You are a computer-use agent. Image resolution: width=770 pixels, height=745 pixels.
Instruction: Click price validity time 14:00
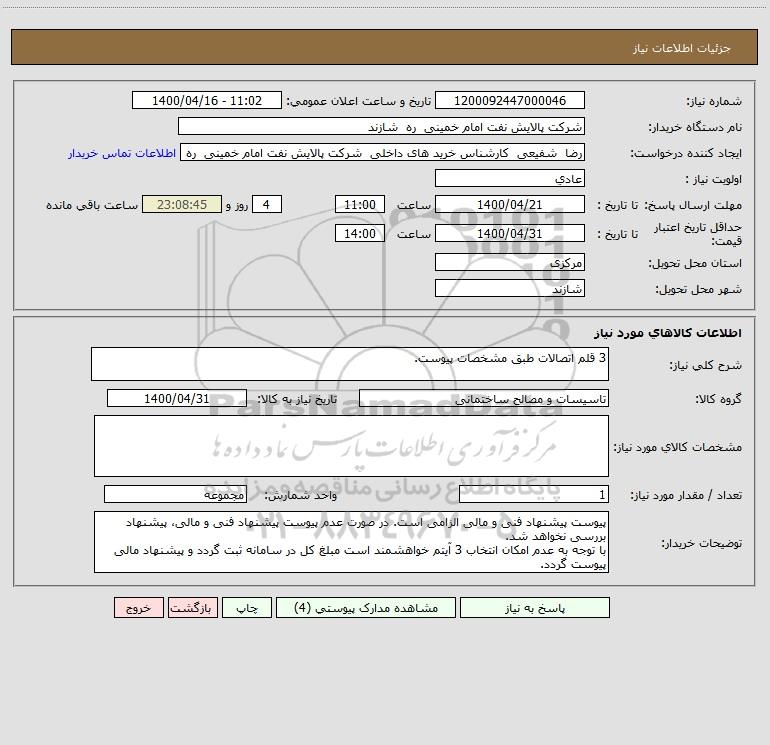pos(359,233)
